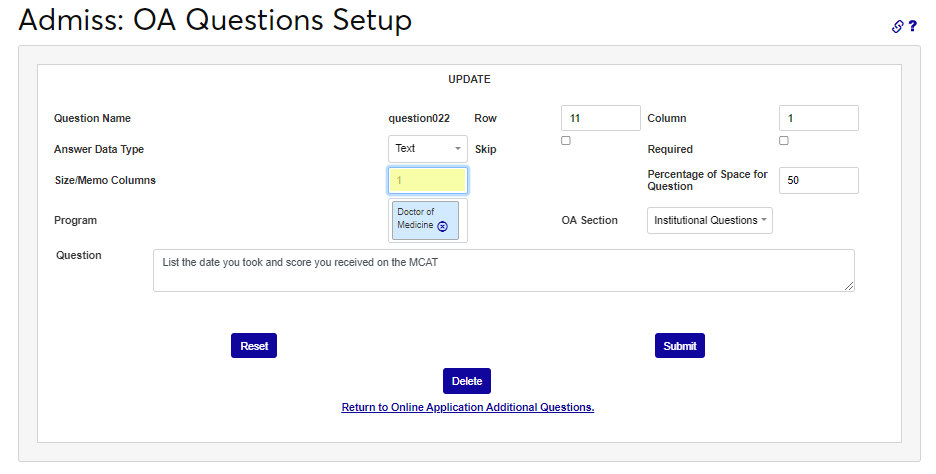Click the question022 name value
Image resolution: width=936 pixels, height=474 pixels.
[419, 118]
